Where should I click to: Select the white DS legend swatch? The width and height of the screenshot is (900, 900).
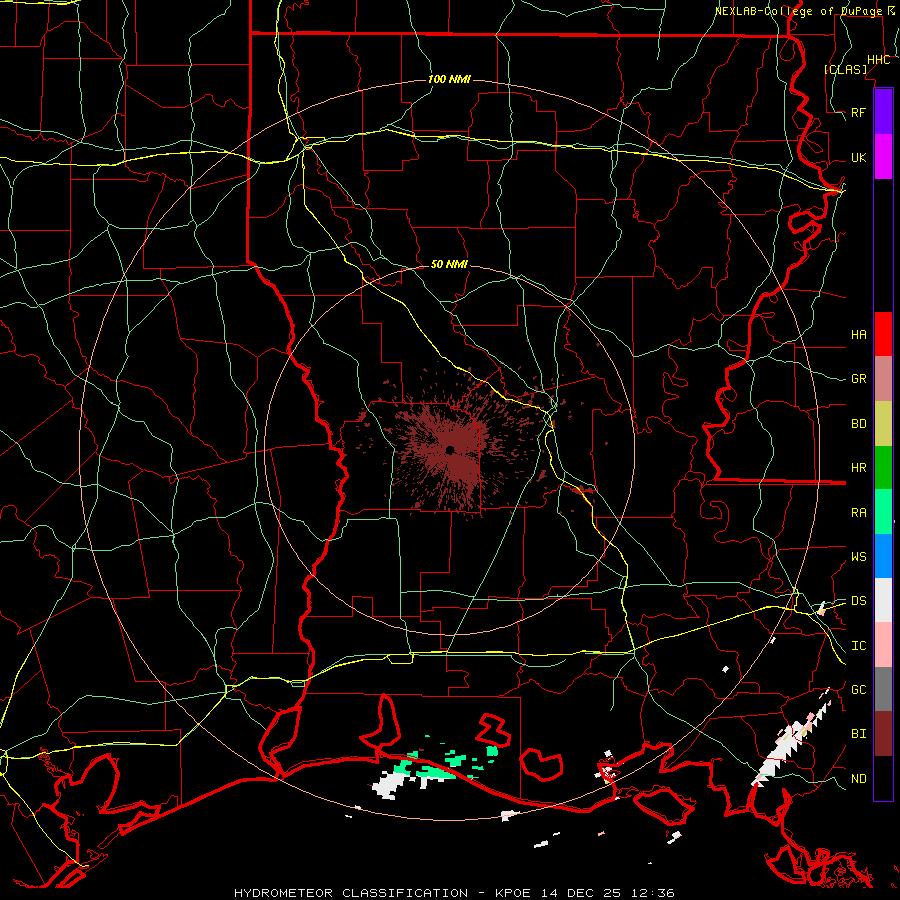point(883,600)
